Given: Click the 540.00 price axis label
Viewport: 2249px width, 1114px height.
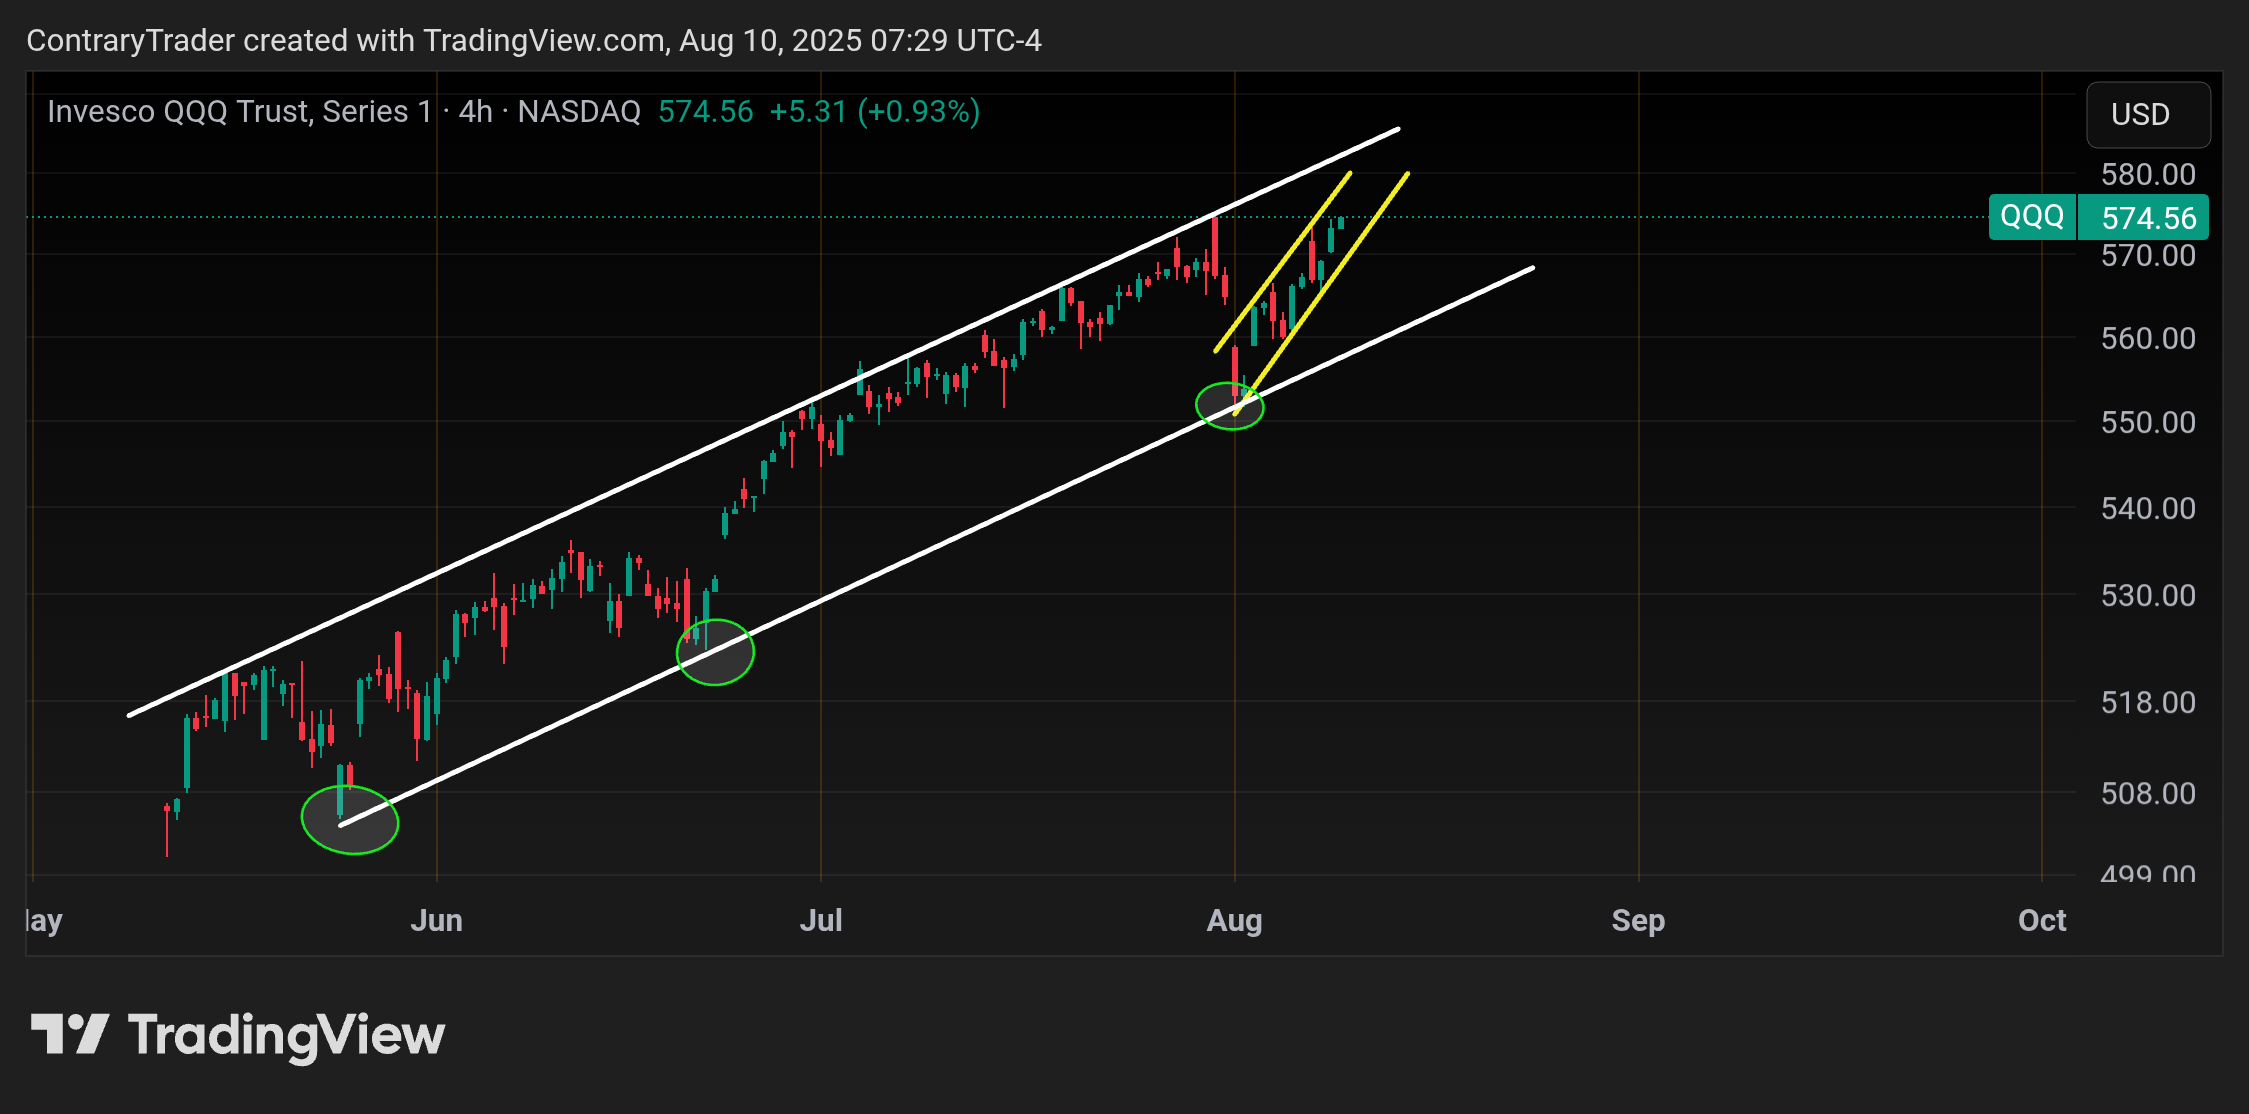Looking at the screenshot, I should [2148, 509].
